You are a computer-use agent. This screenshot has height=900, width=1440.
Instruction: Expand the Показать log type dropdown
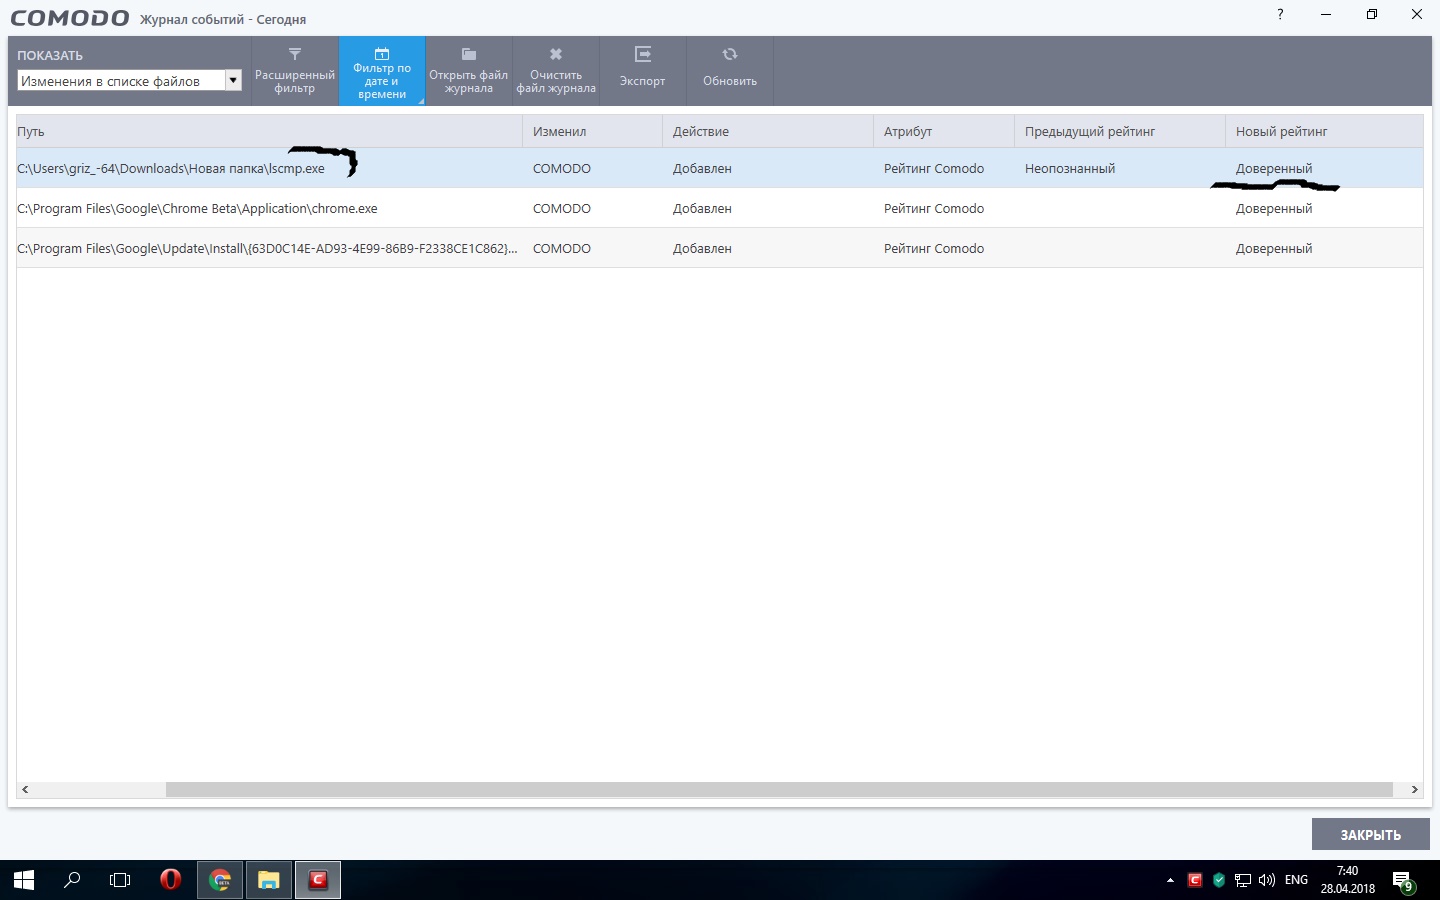233,81
